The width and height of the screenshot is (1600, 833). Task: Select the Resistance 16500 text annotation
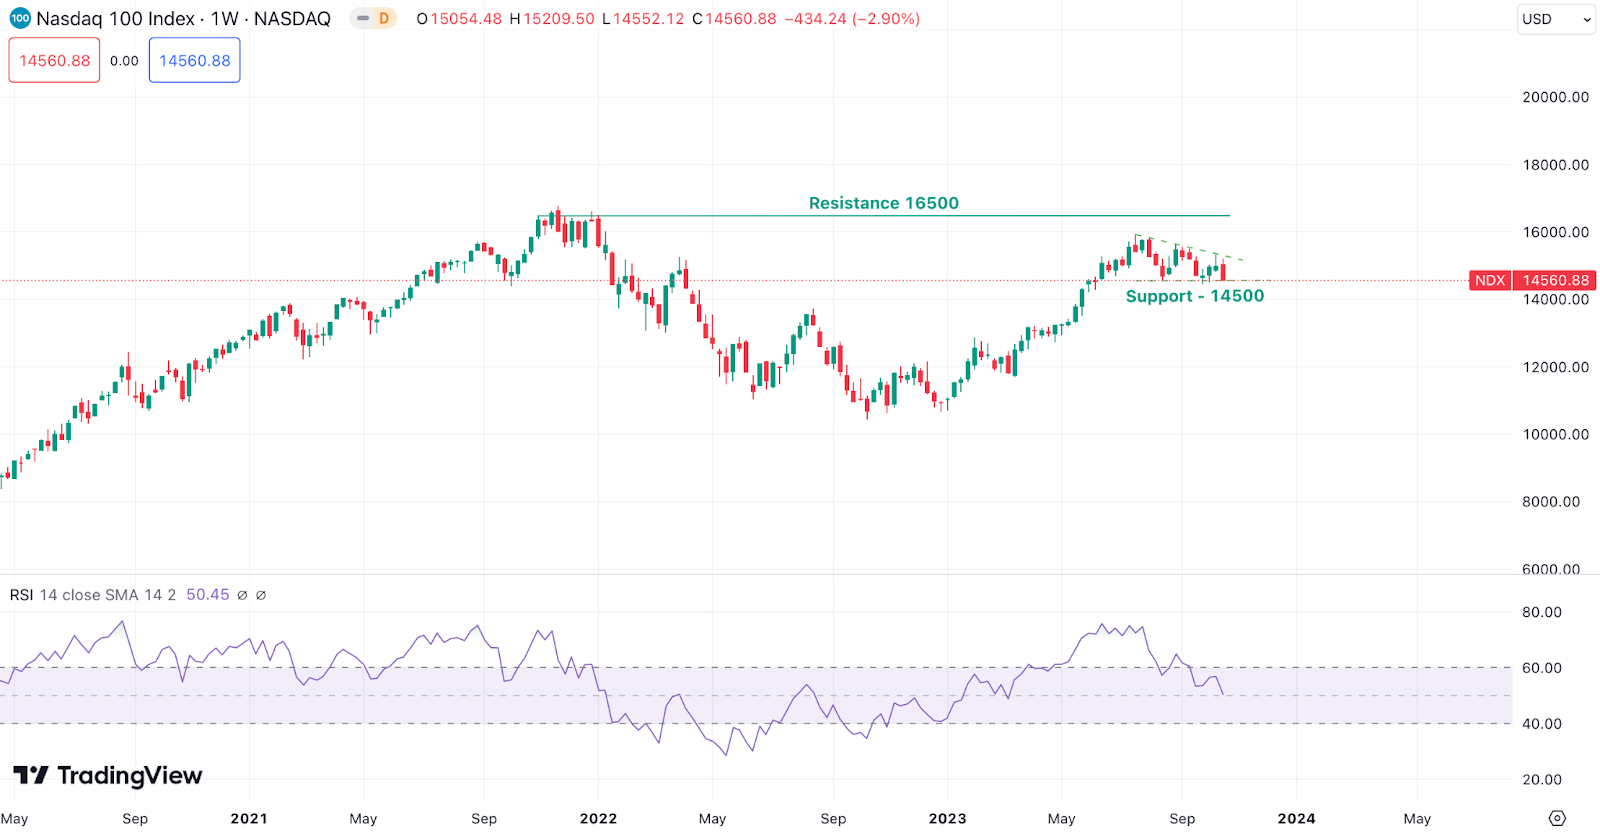coord(883,203)
